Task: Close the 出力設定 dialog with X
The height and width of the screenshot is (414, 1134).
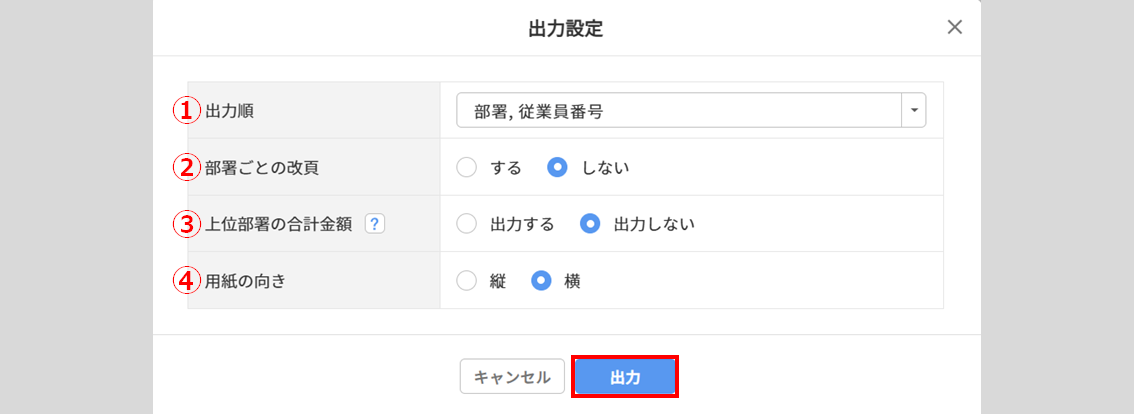Action: [x=955, y=28]
